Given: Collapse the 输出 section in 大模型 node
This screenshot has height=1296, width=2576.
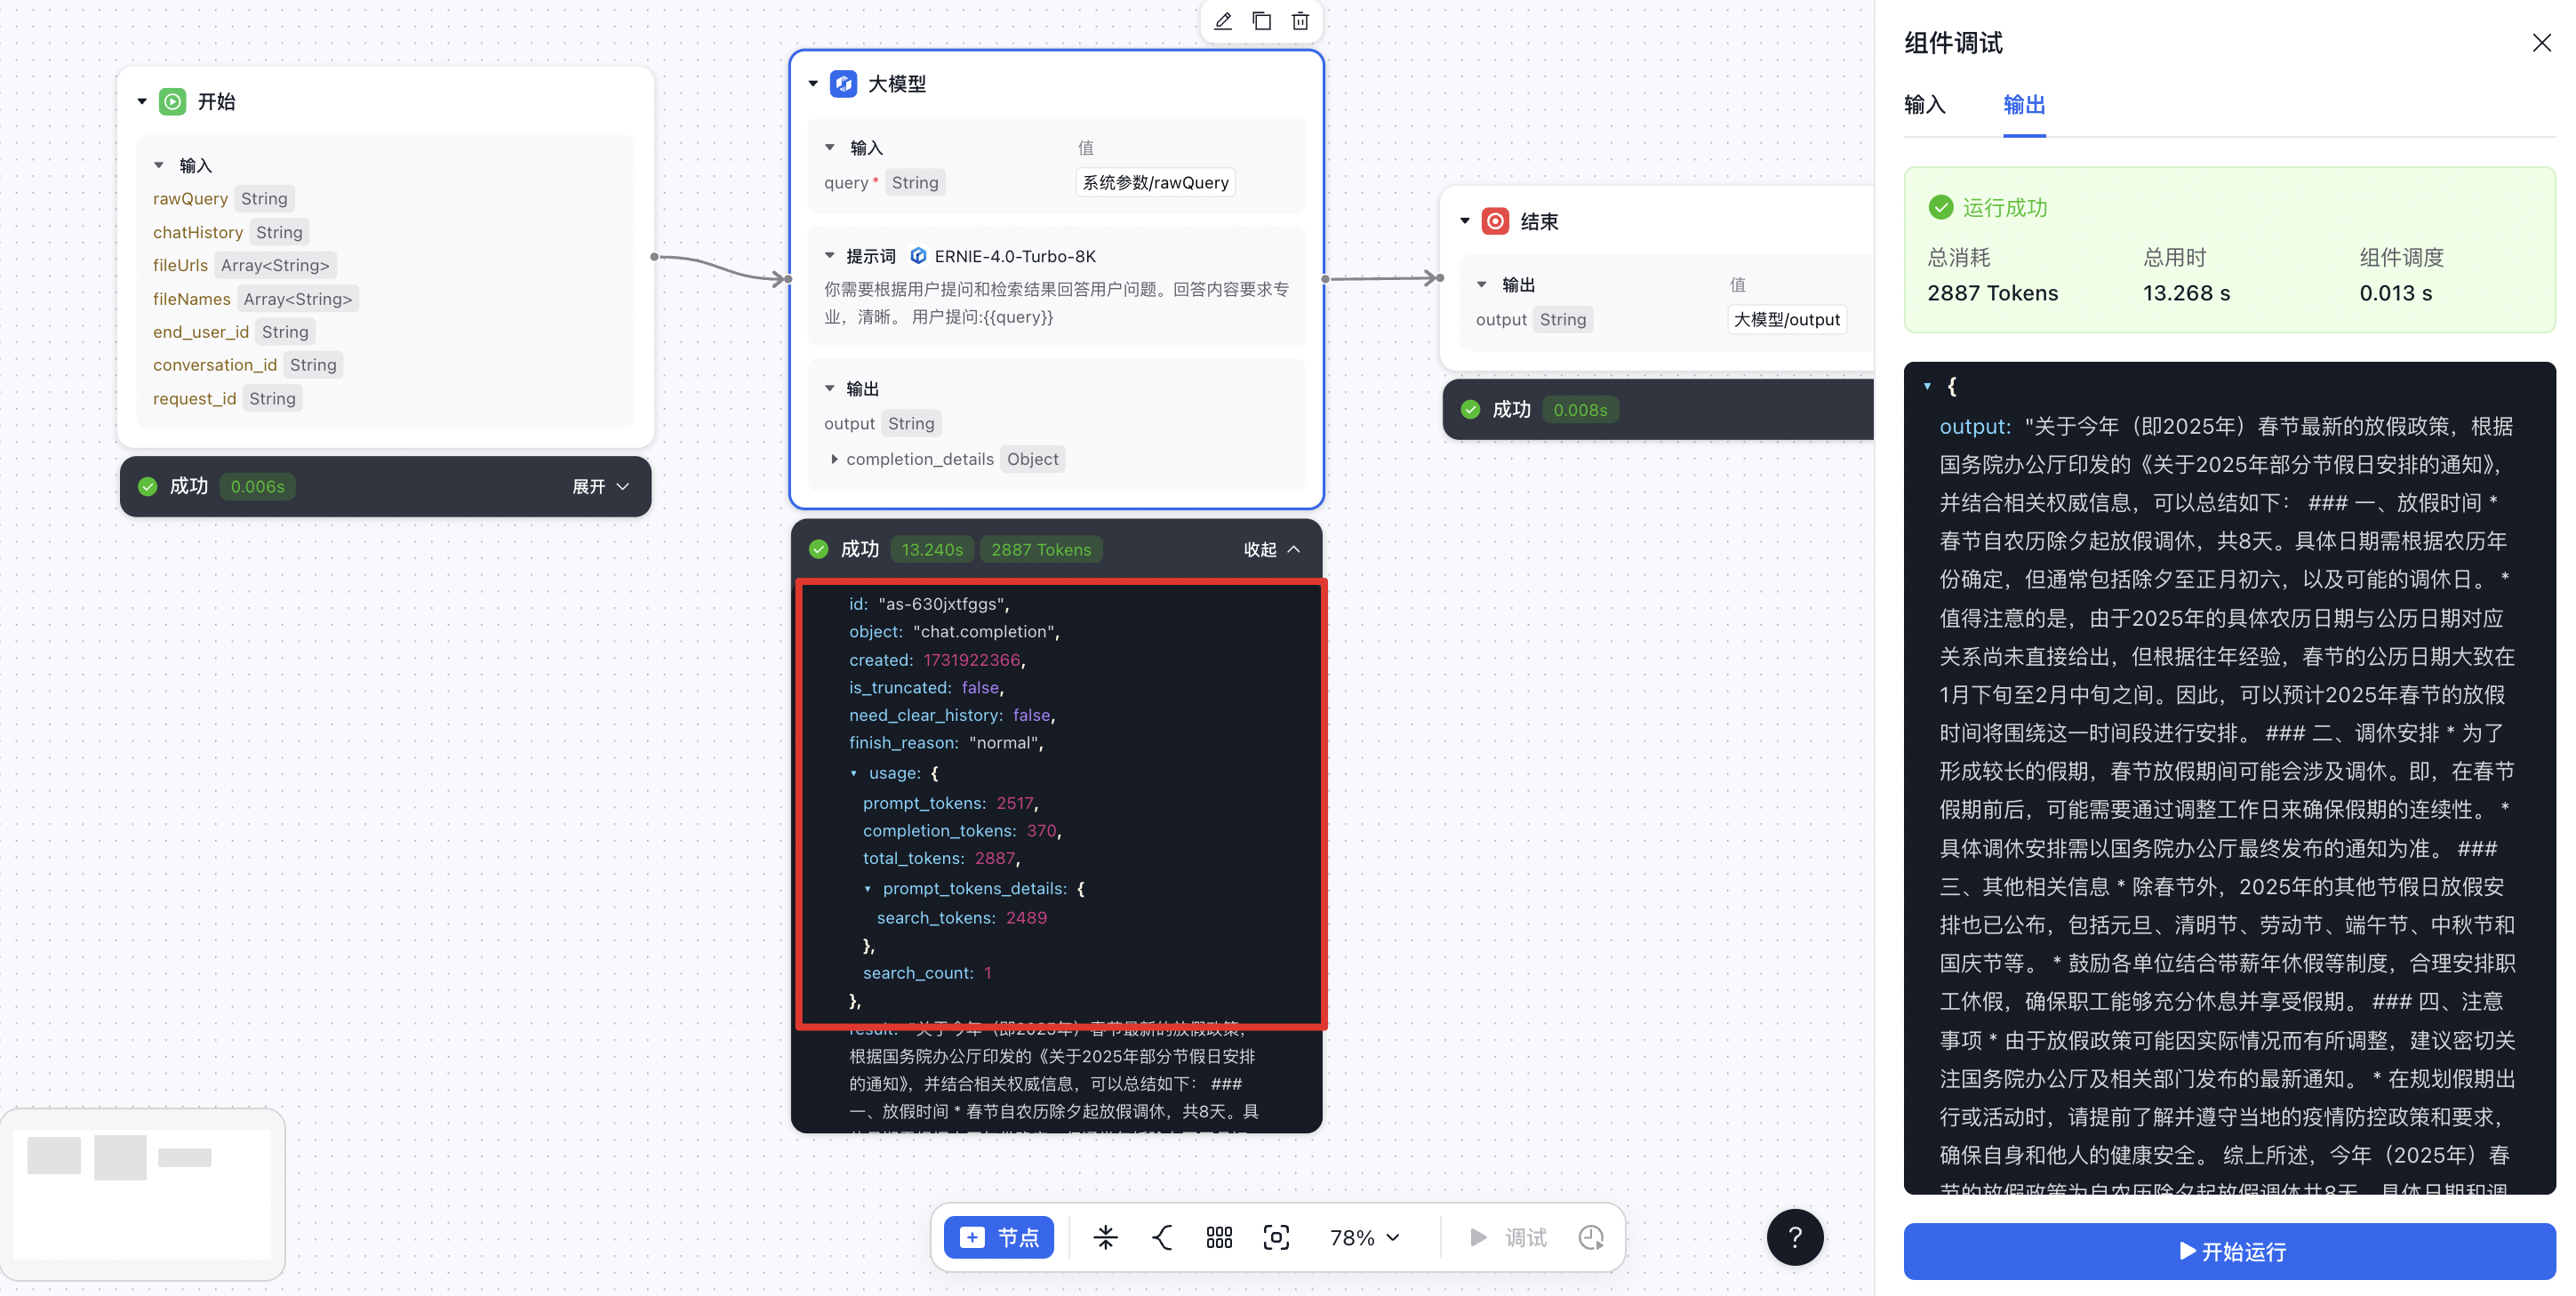Looking at the screenshot, I should pos(829,388).
